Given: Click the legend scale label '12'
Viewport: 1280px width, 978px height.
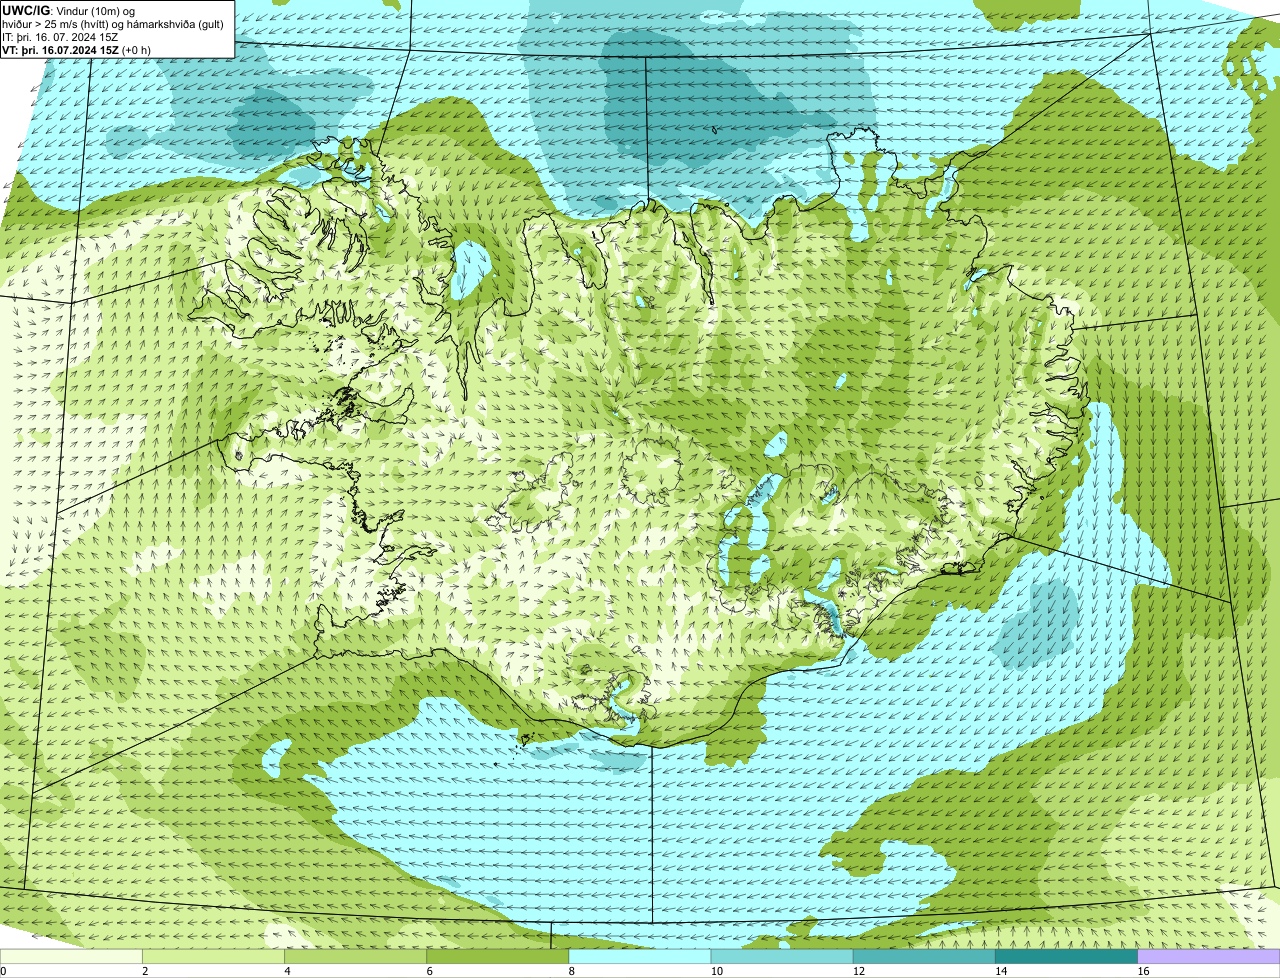Looking at the screenshot, I should click(859, 971).
